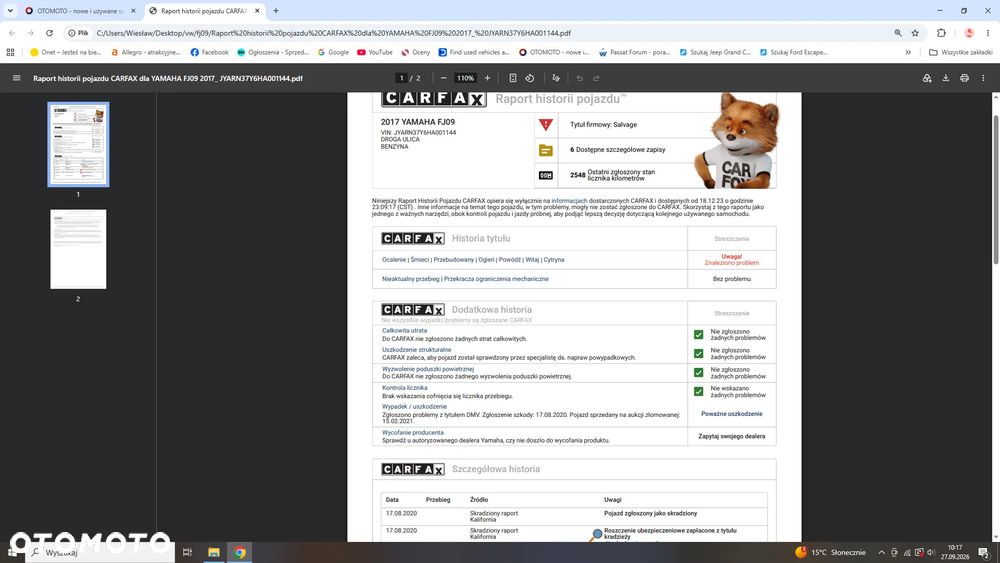Image resolution: width=1000 pixels, height=563 pixels.
Task: Save the PDF to Google Drive
Action: (x=927, y=78)
